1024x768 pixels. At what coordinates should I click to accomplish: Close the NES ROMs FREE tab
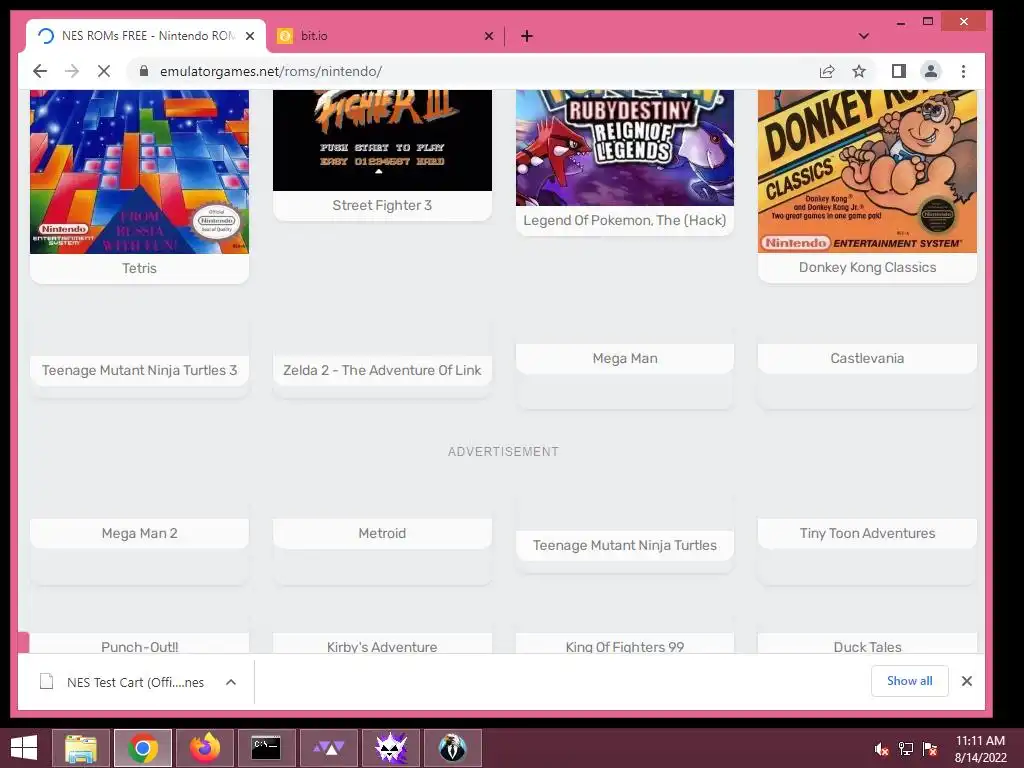[x=249, y=36]
